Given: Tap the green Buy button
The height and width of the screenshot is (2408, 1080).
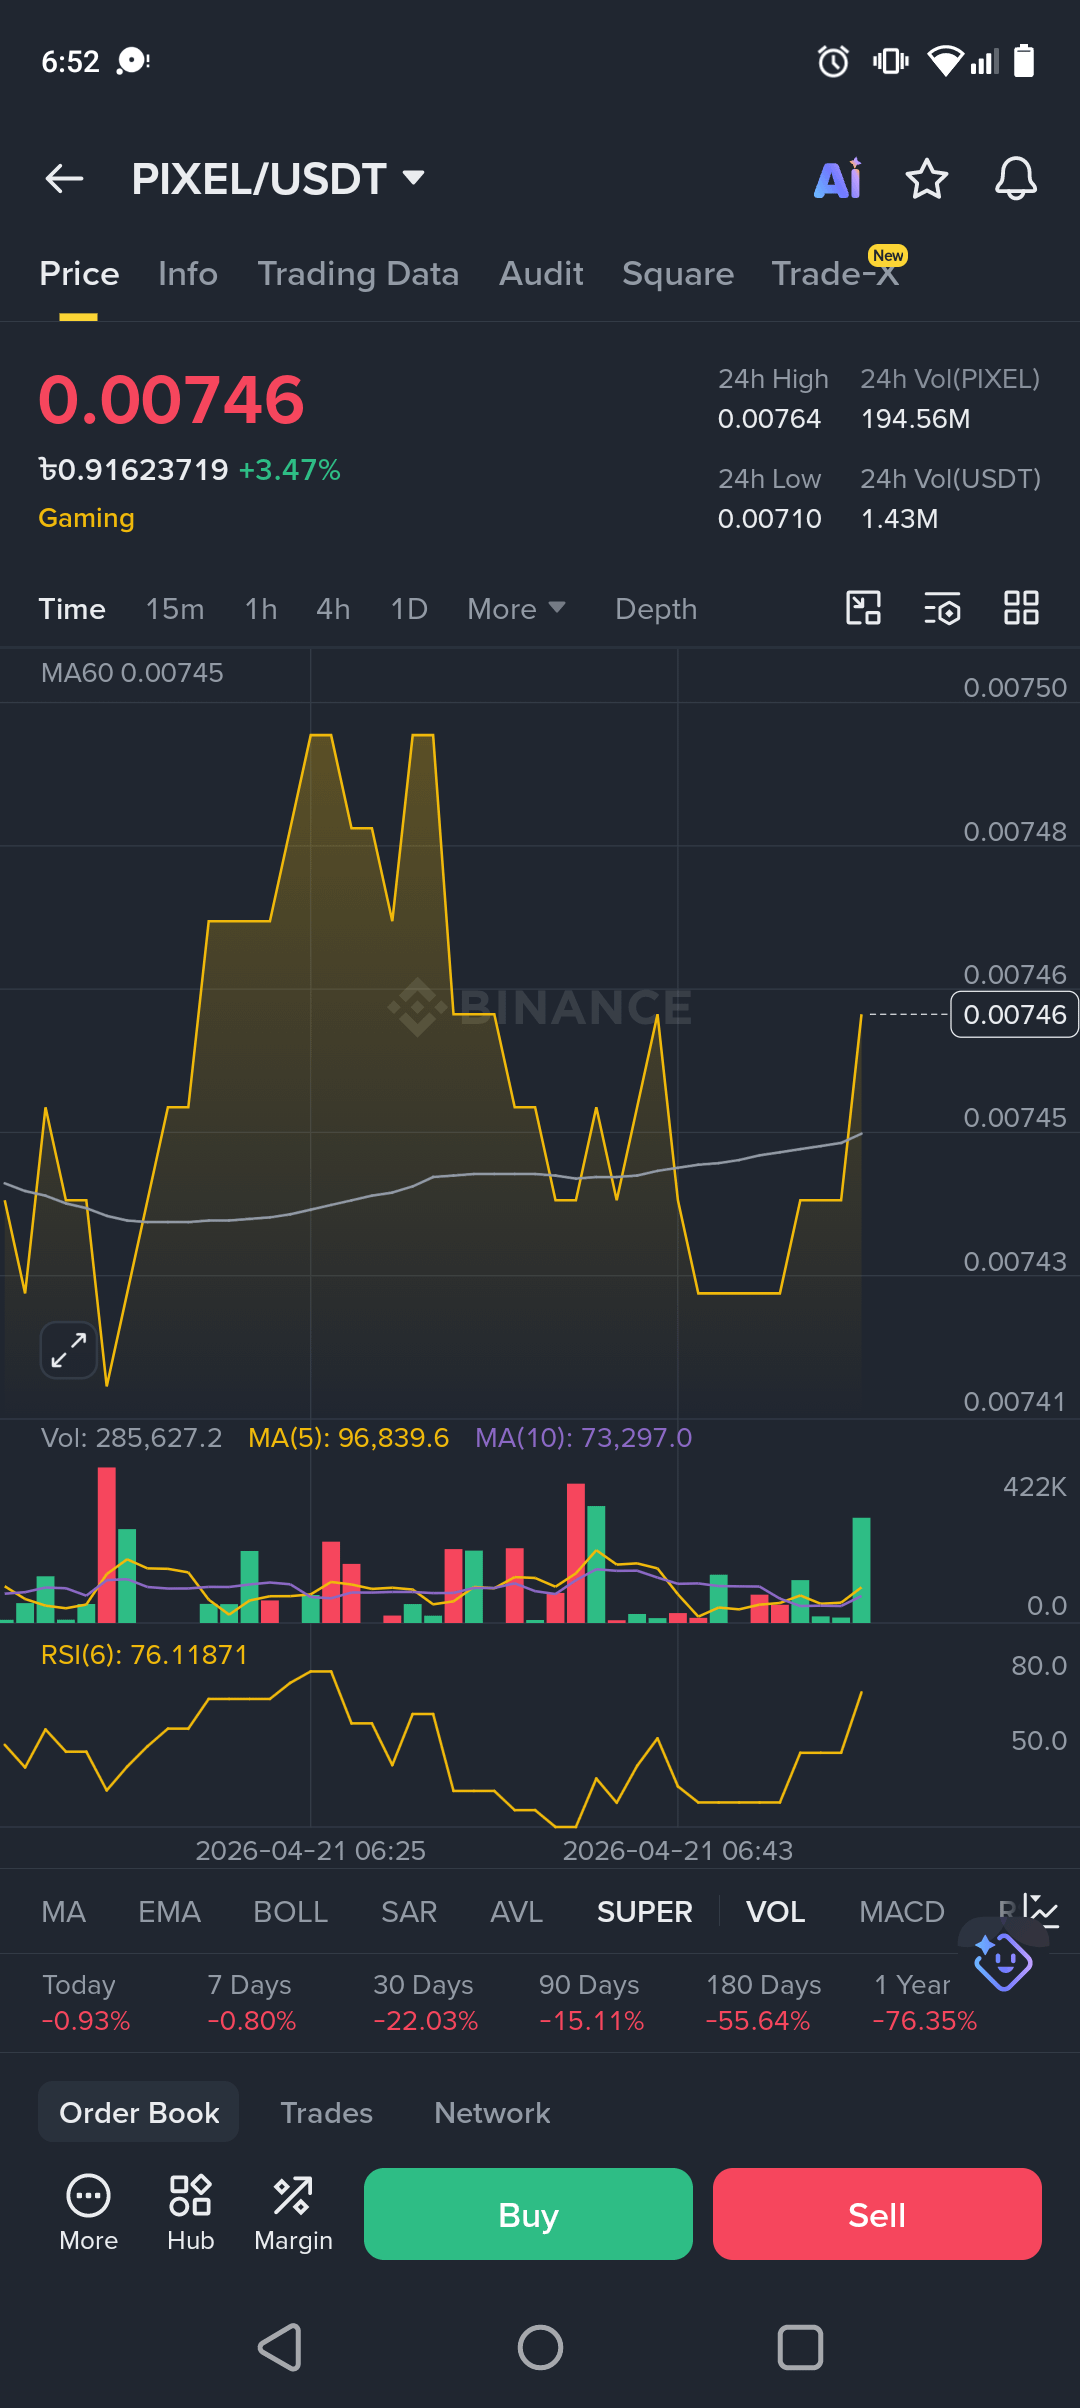Looking at the screenshot, I should [528, 2214].
